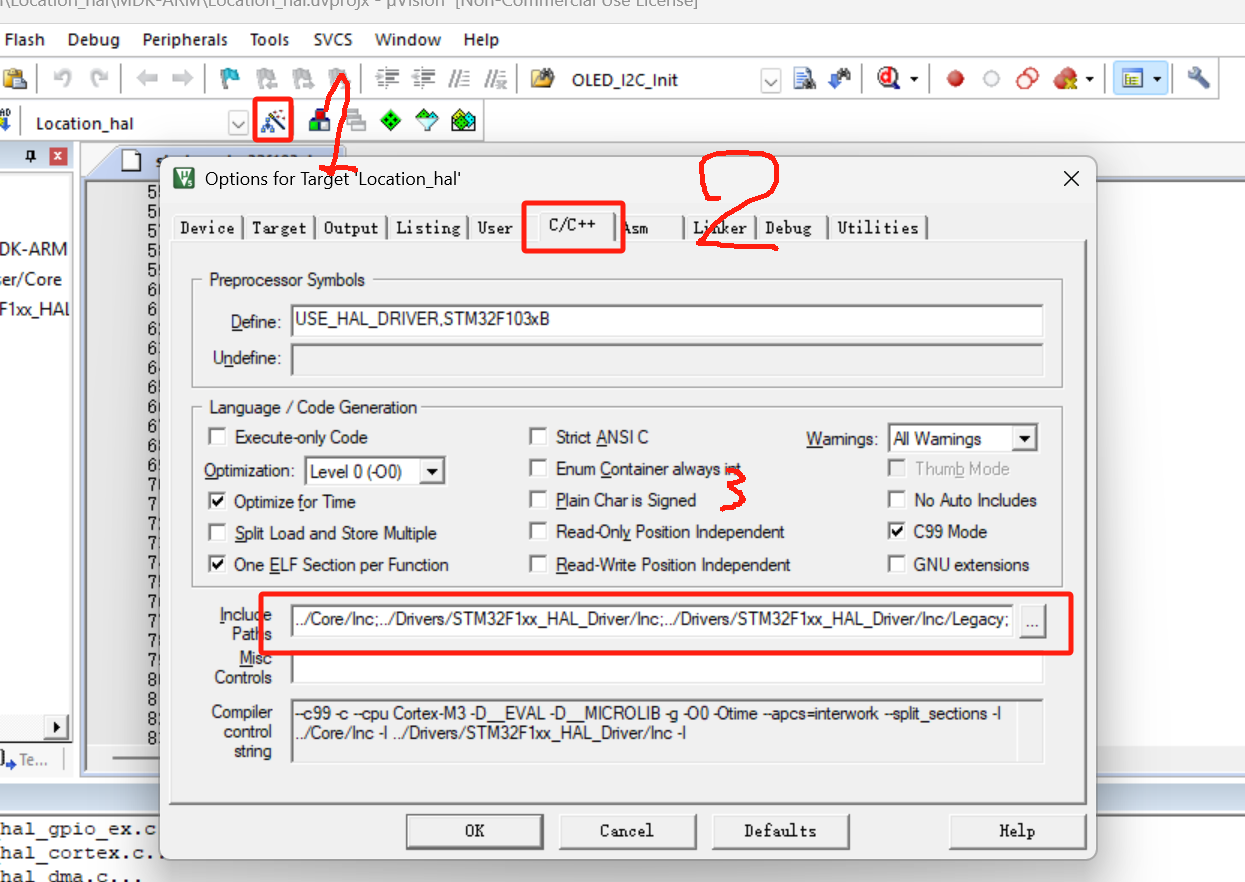Start debug session with the red d icon
Screen dimensions: 1245x882
(889, 78)
